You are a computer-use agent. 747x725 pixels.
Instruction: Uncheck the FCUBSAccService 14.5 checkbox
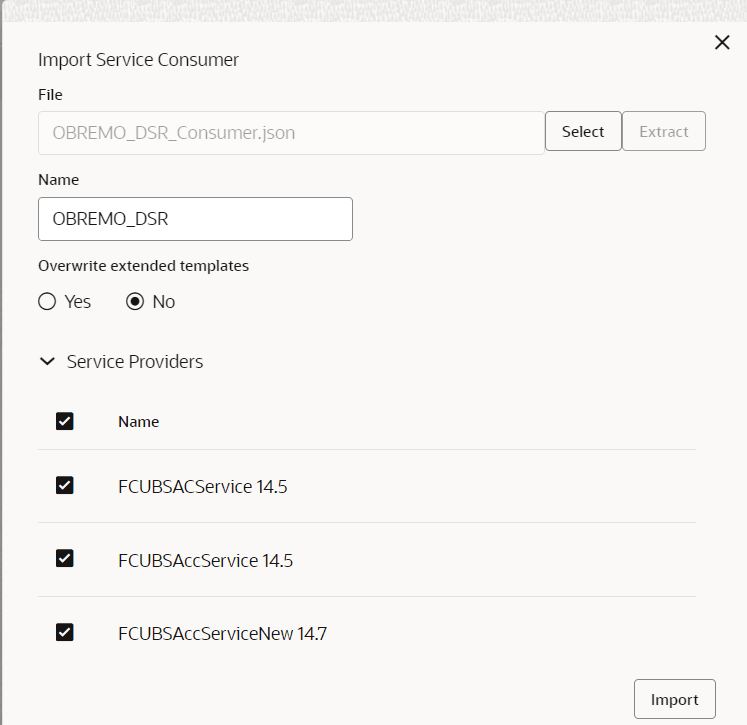pyautogui.click(x=65, y=559)
